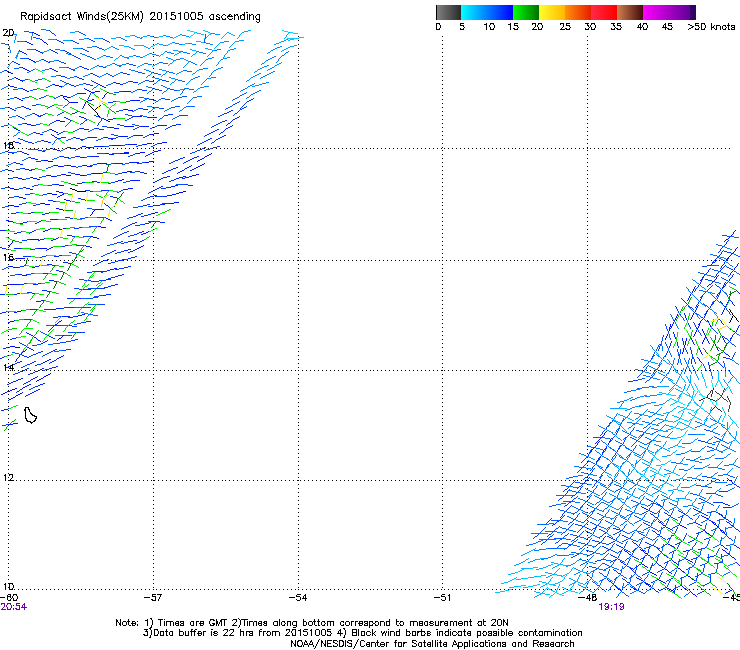Click the 'Data buffer is 22 hrs' note line
740x650 pixels.
click(x=362, y=633)
